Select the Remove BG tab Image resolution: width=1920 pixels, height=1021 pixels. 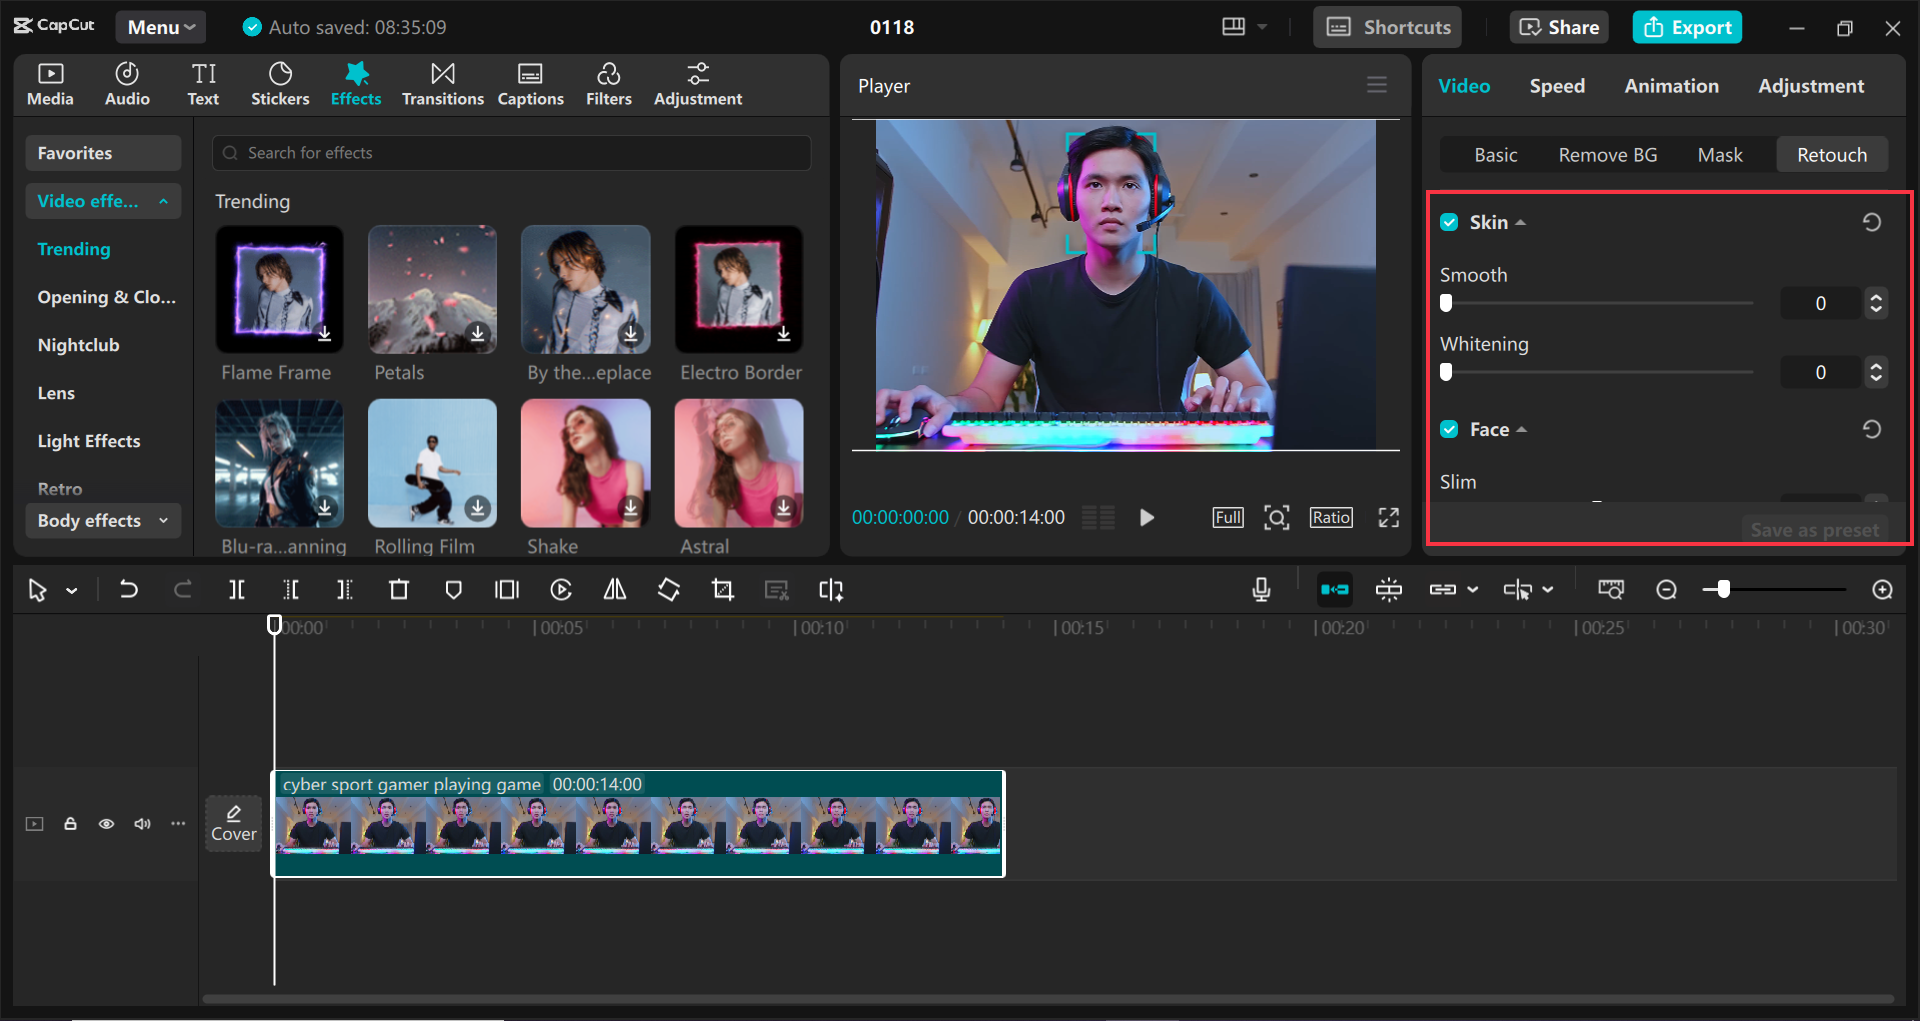pyautogui.click(x=1607, y=155)
